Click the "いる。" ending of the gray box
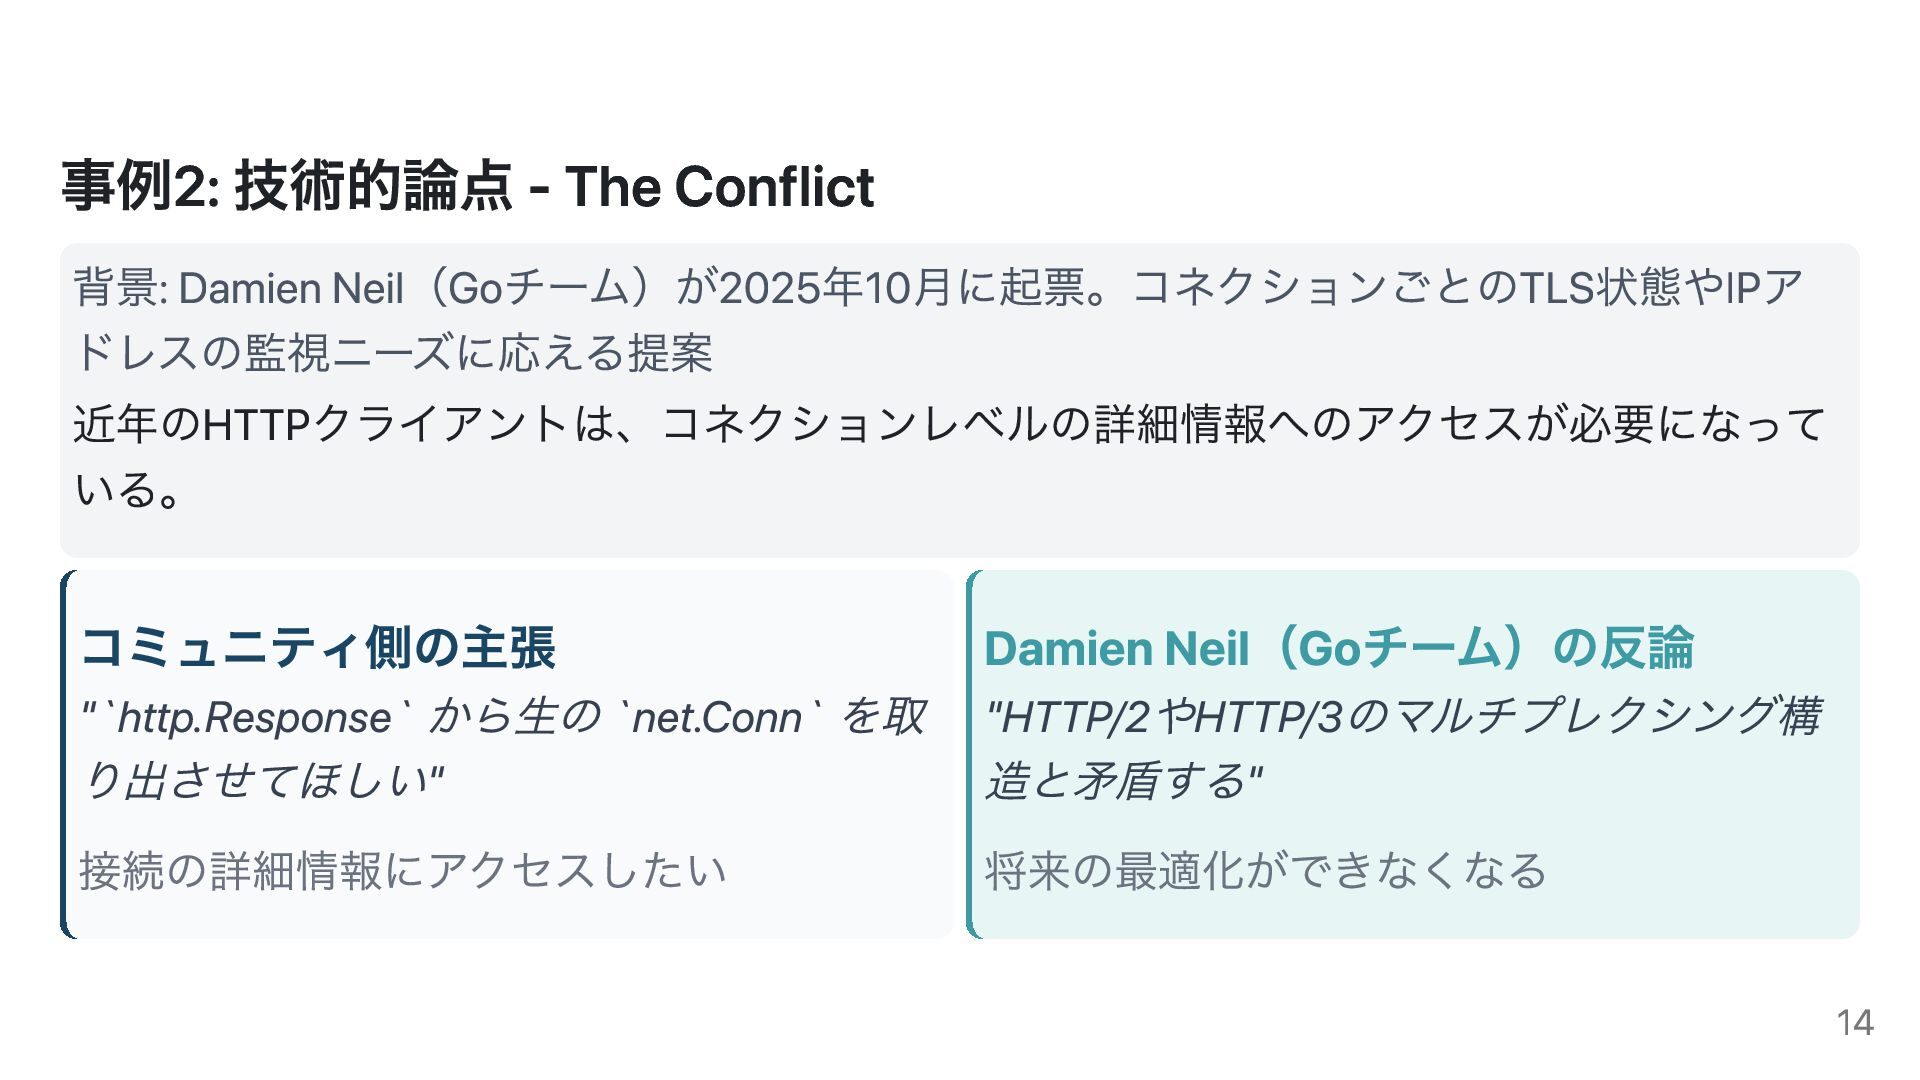The height and width of the screenshot is (1080, 1920). coord(128,490)
